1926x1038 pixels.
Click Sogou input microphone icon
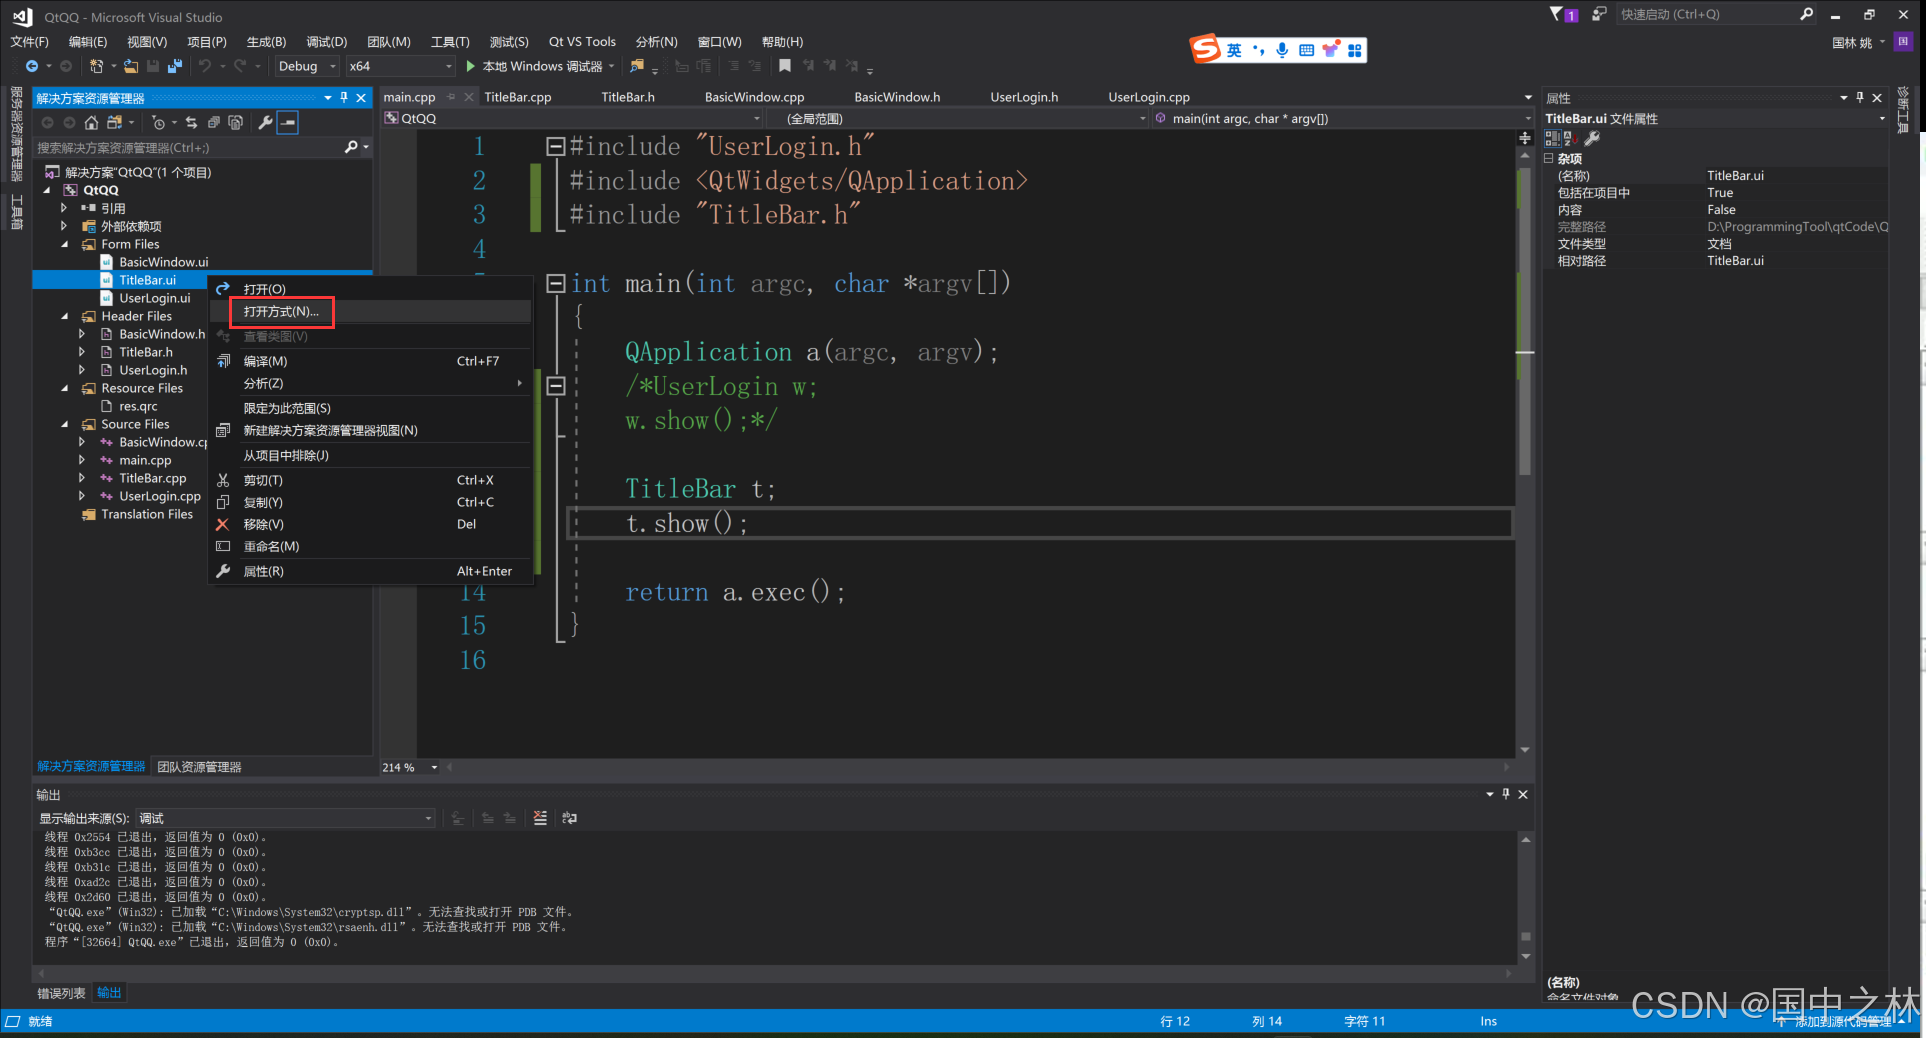pos(1282,50)
